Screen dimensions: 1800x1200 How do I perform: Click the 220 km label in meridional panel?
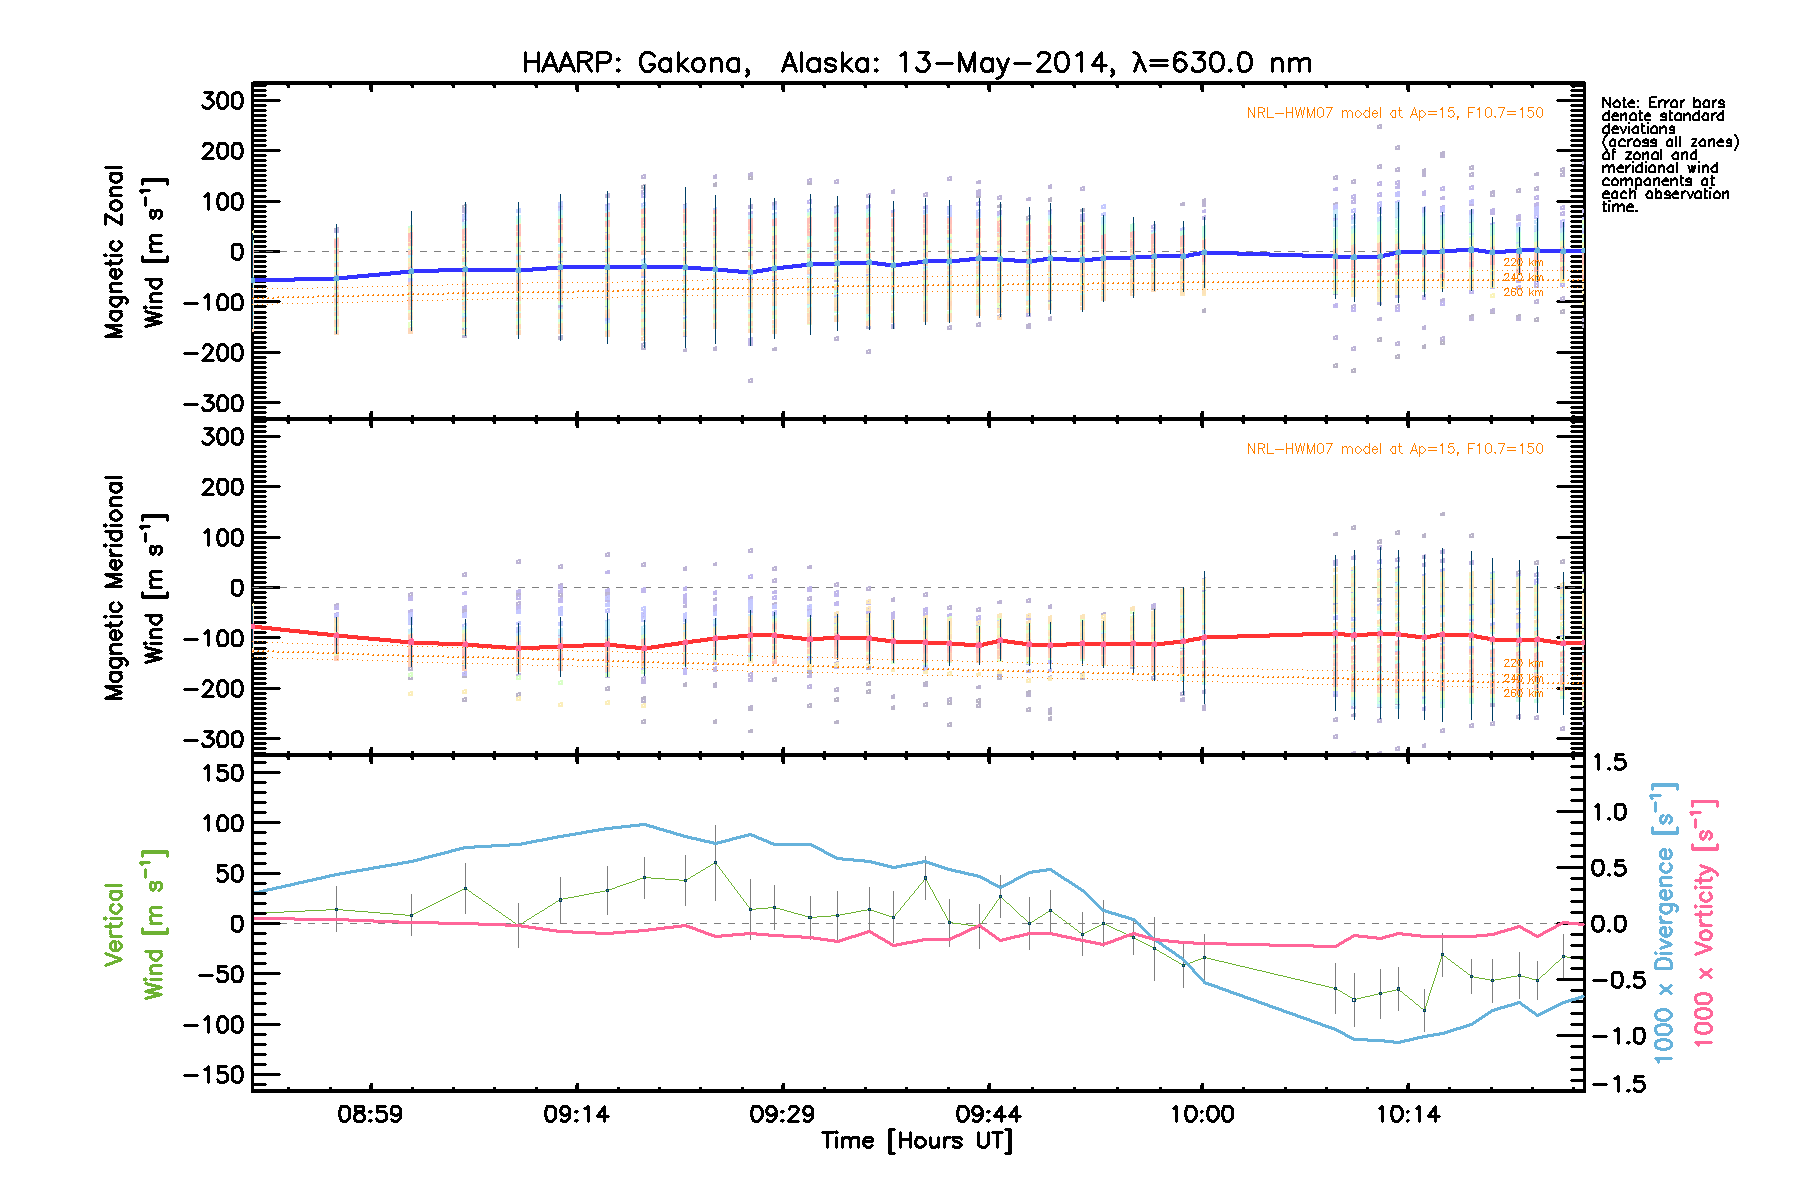[1522, 663]
